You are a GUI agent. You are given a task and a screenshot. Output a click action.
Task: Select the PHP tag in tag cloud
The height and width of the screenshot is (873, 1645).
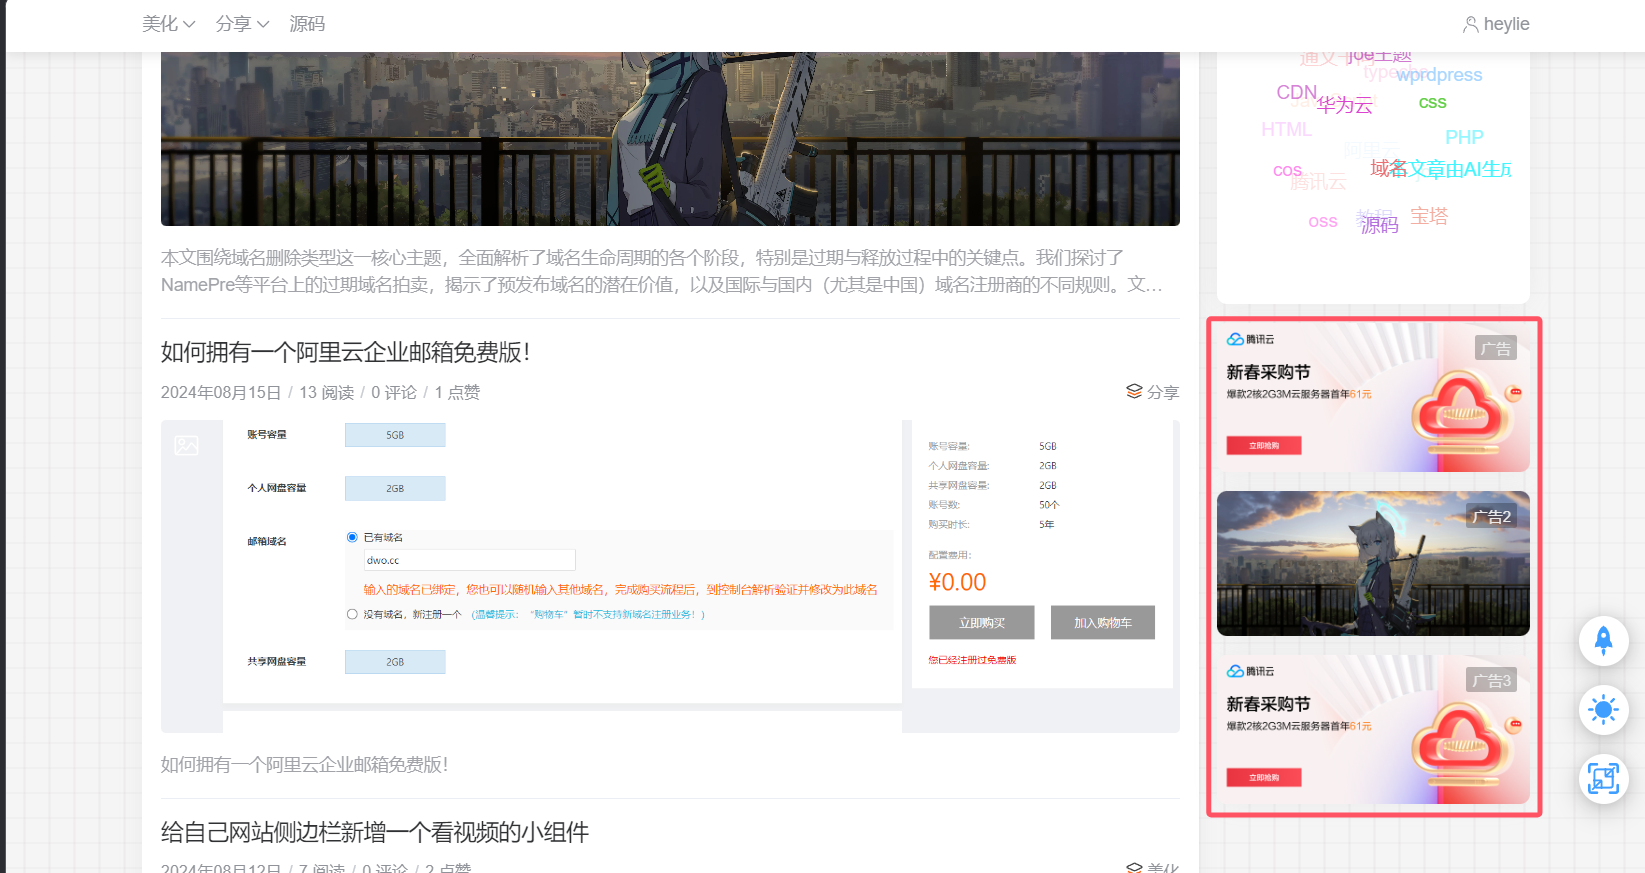(1464, 137)
